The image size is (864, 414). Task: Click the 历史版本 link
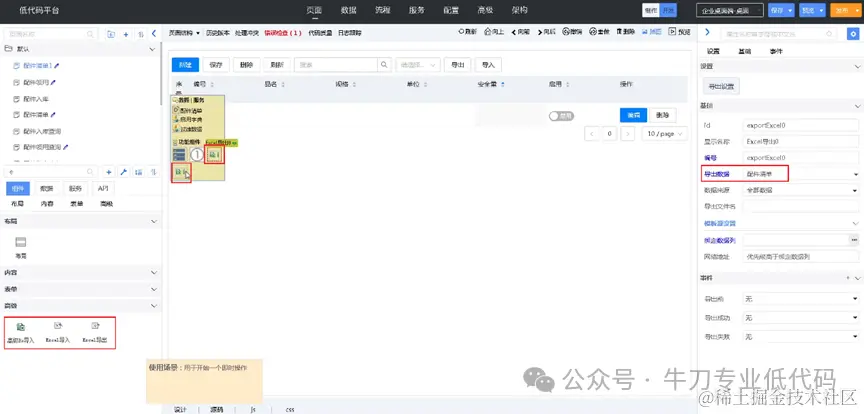(217, 33)
